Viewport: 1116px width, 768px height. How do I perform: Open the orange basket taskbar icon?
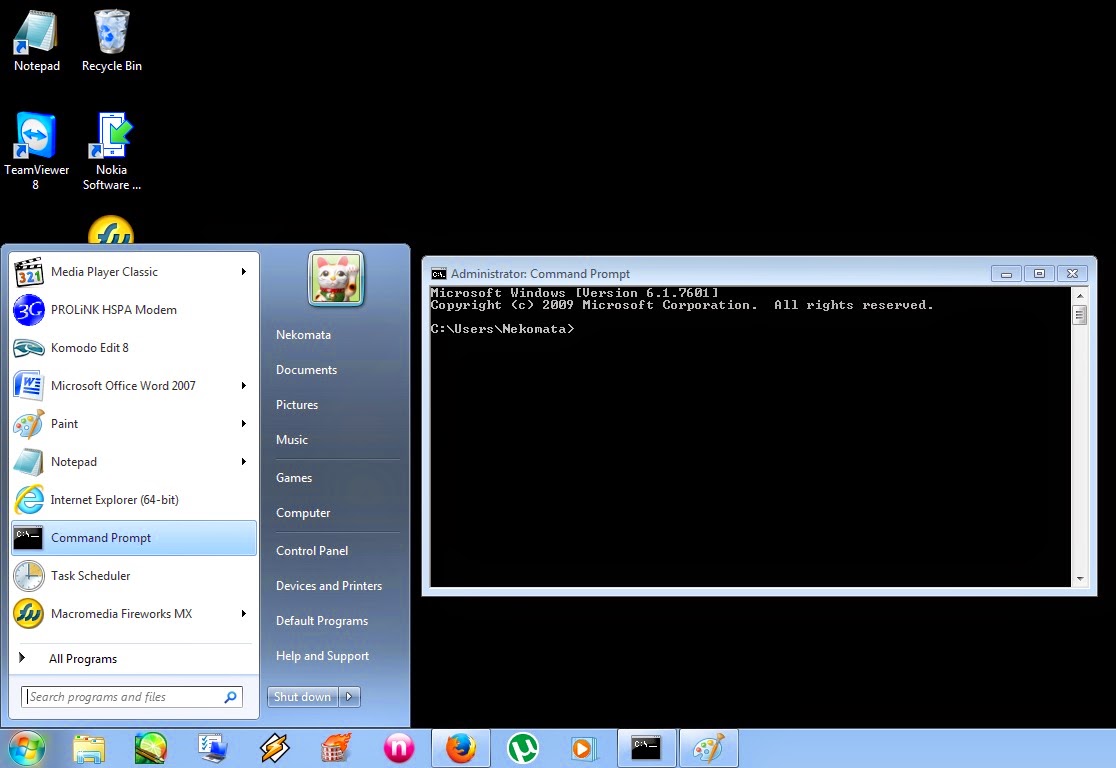tap(337, 749)
